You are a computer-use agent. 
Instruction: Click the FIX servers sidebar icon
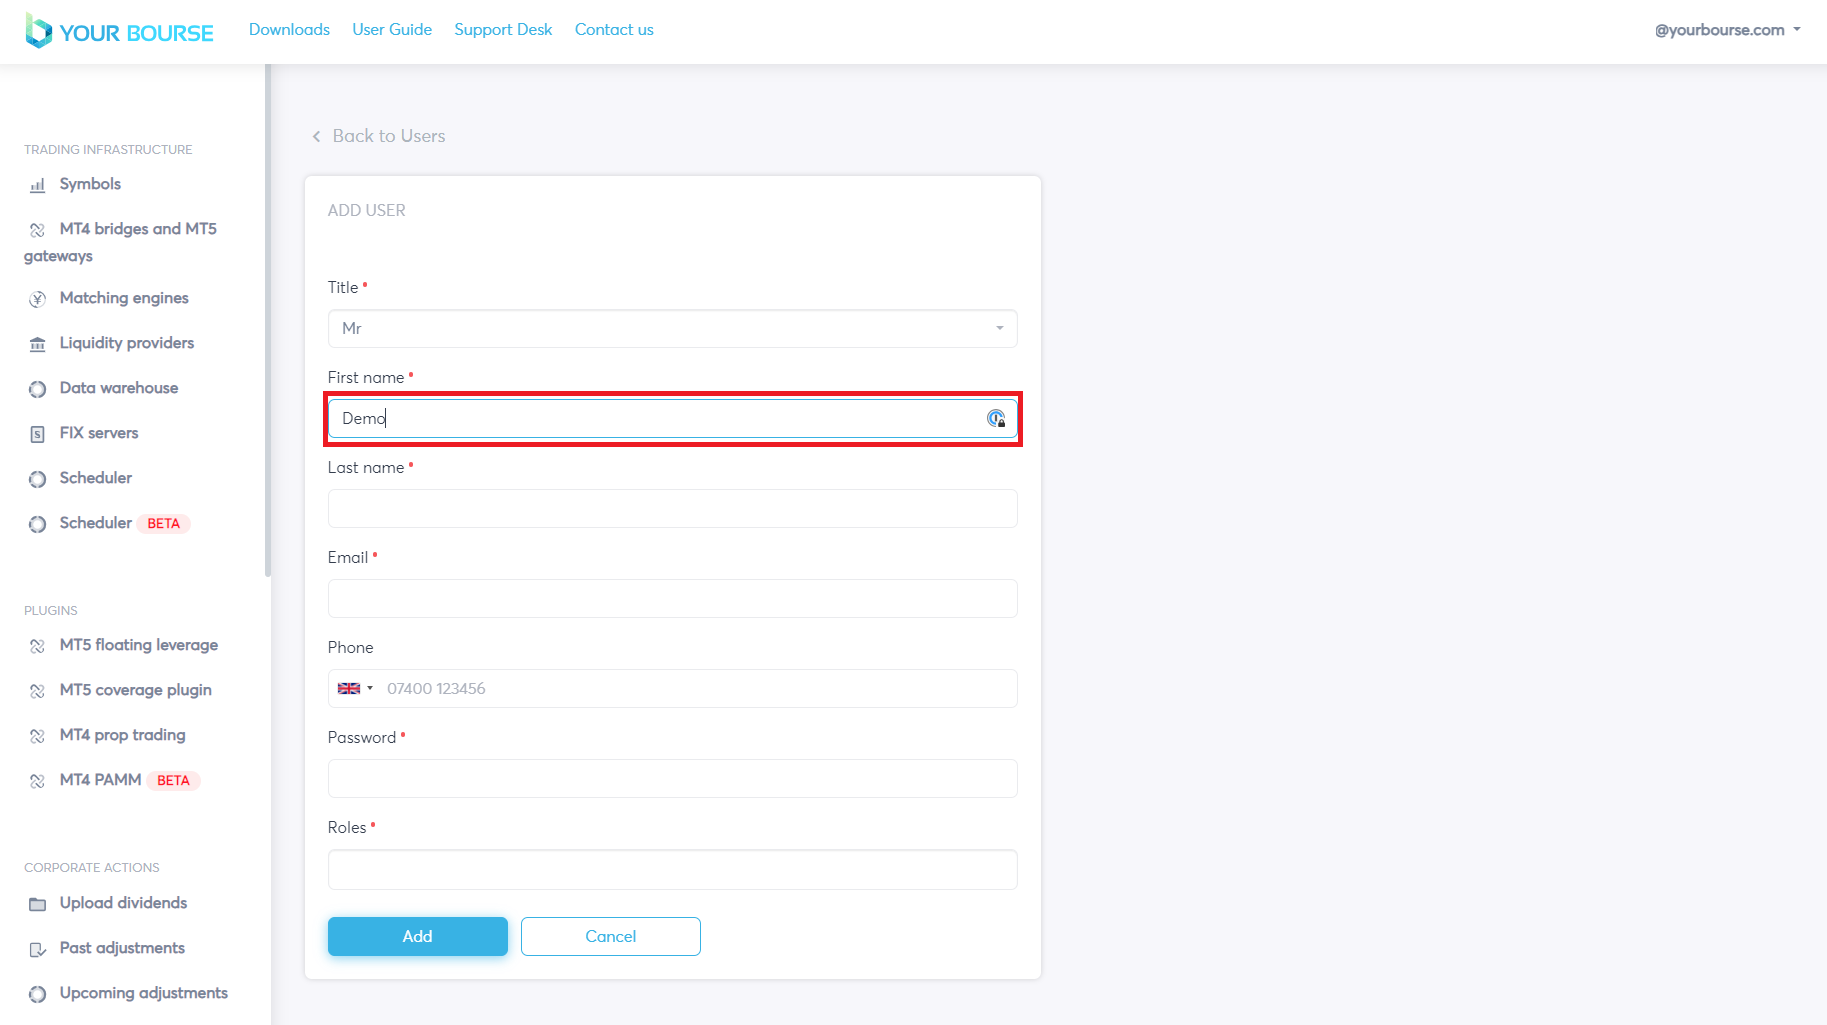pyautogui.click(x=37, y=434)
